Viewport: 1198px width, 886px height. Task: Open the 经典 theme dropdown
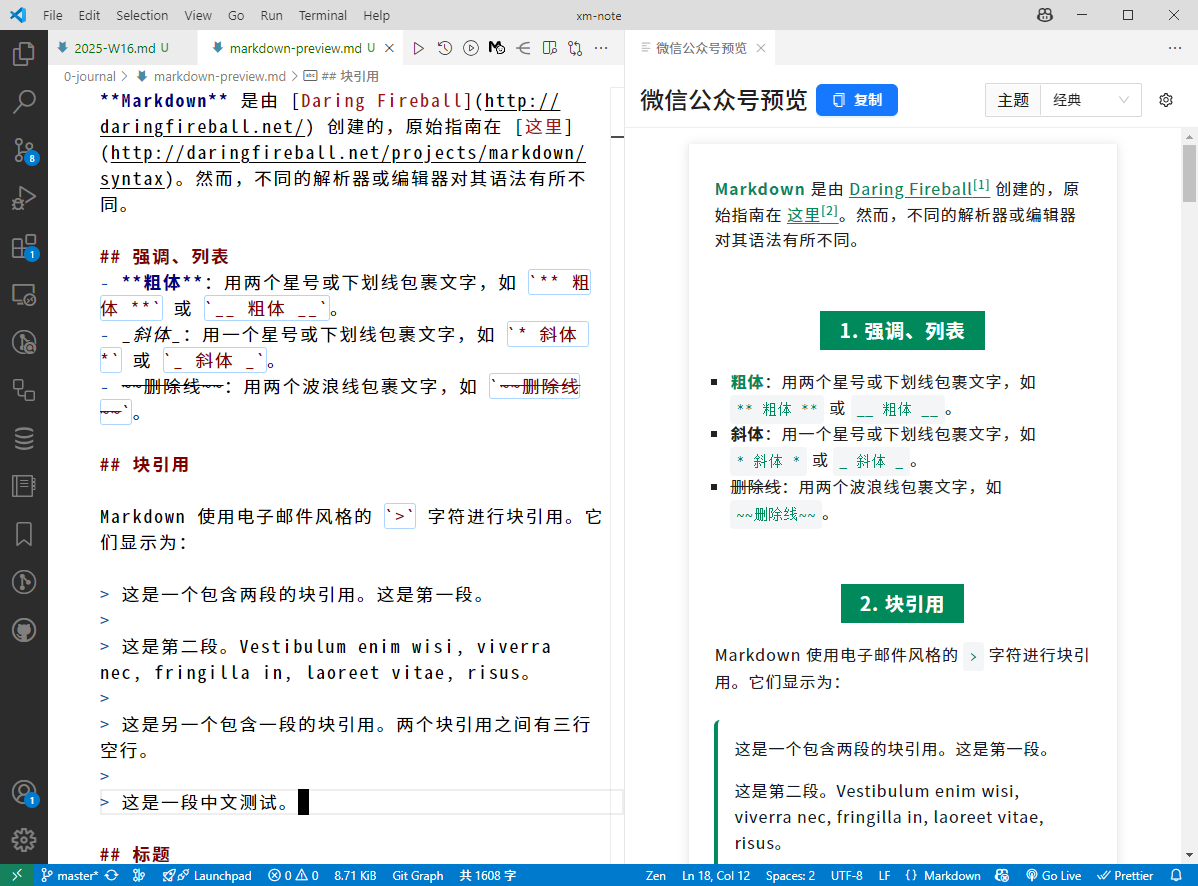(1090, 100)
